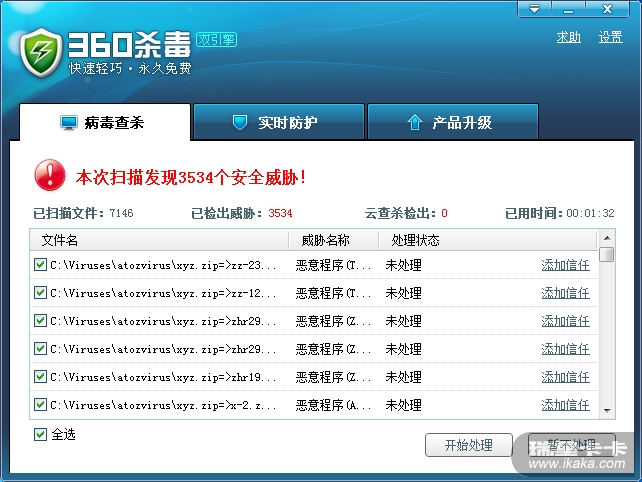Click the elapsed time 00:01:32

click(590, 213)
